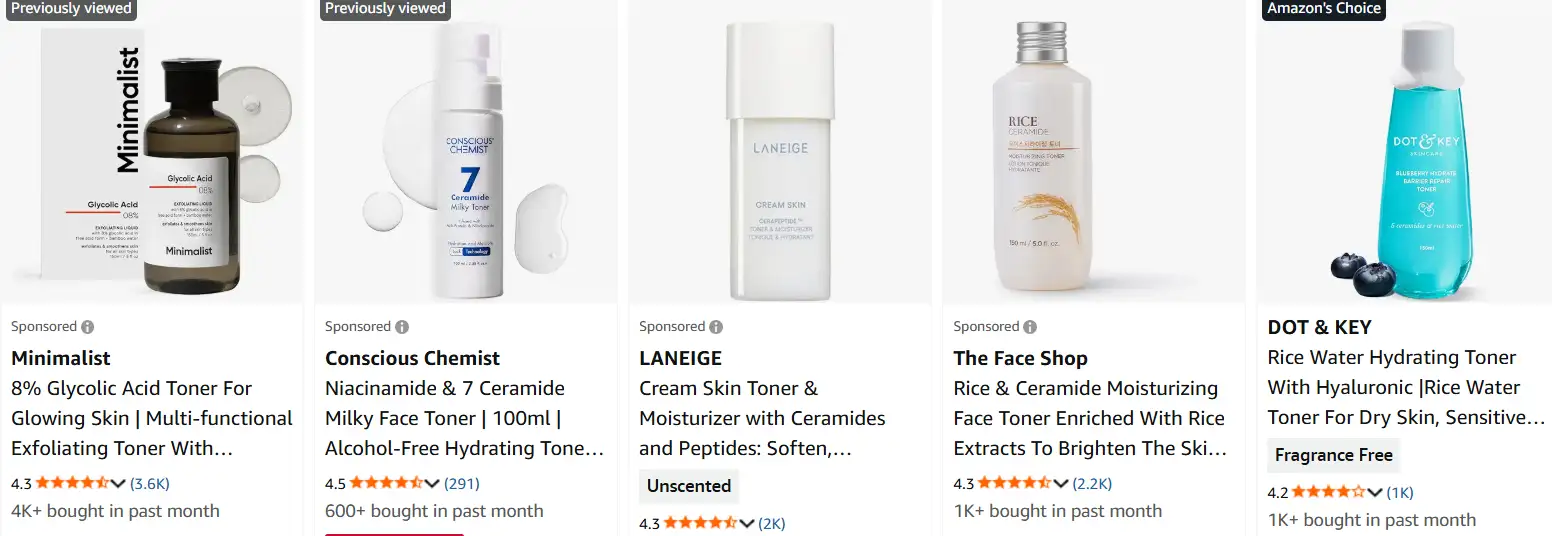Click the star rating of The Face Shop toner
The height and width of the screenshot is (536, 1552).
(1015, 483)
